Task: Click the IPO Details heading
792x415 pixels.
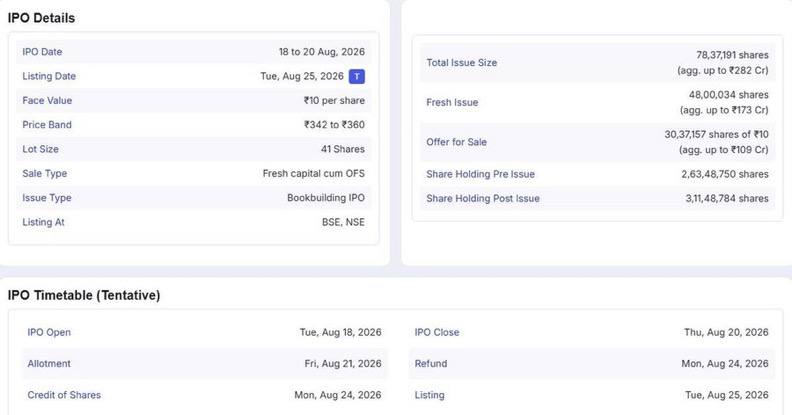Action: coord(41,18)
